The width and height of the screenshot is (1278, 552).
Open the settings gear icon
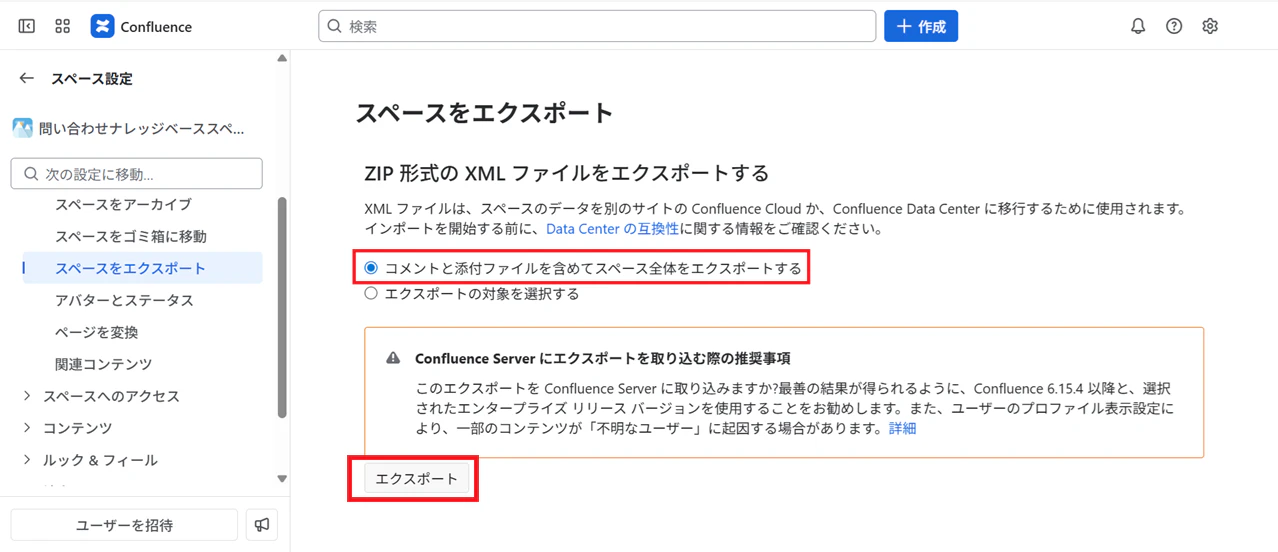[x=1210, y=26]
